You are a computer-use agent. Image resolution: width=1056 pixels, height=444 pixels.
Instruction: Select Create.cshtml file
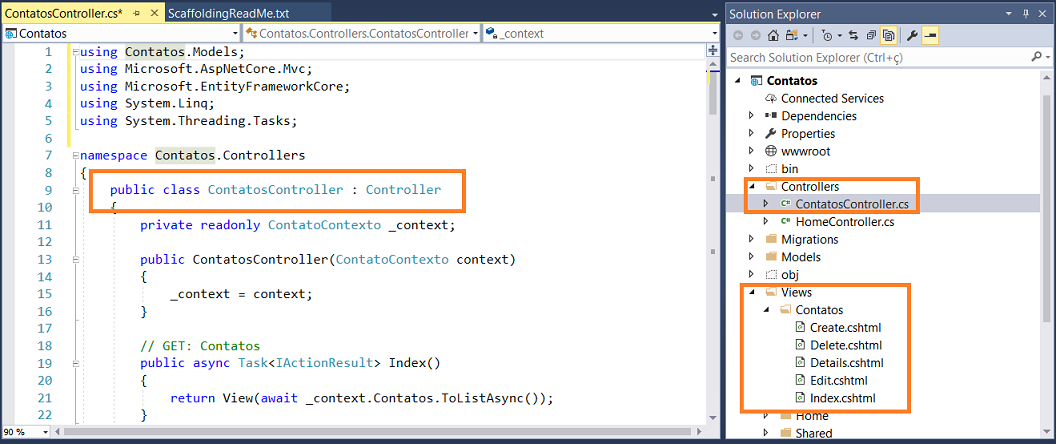846,327
